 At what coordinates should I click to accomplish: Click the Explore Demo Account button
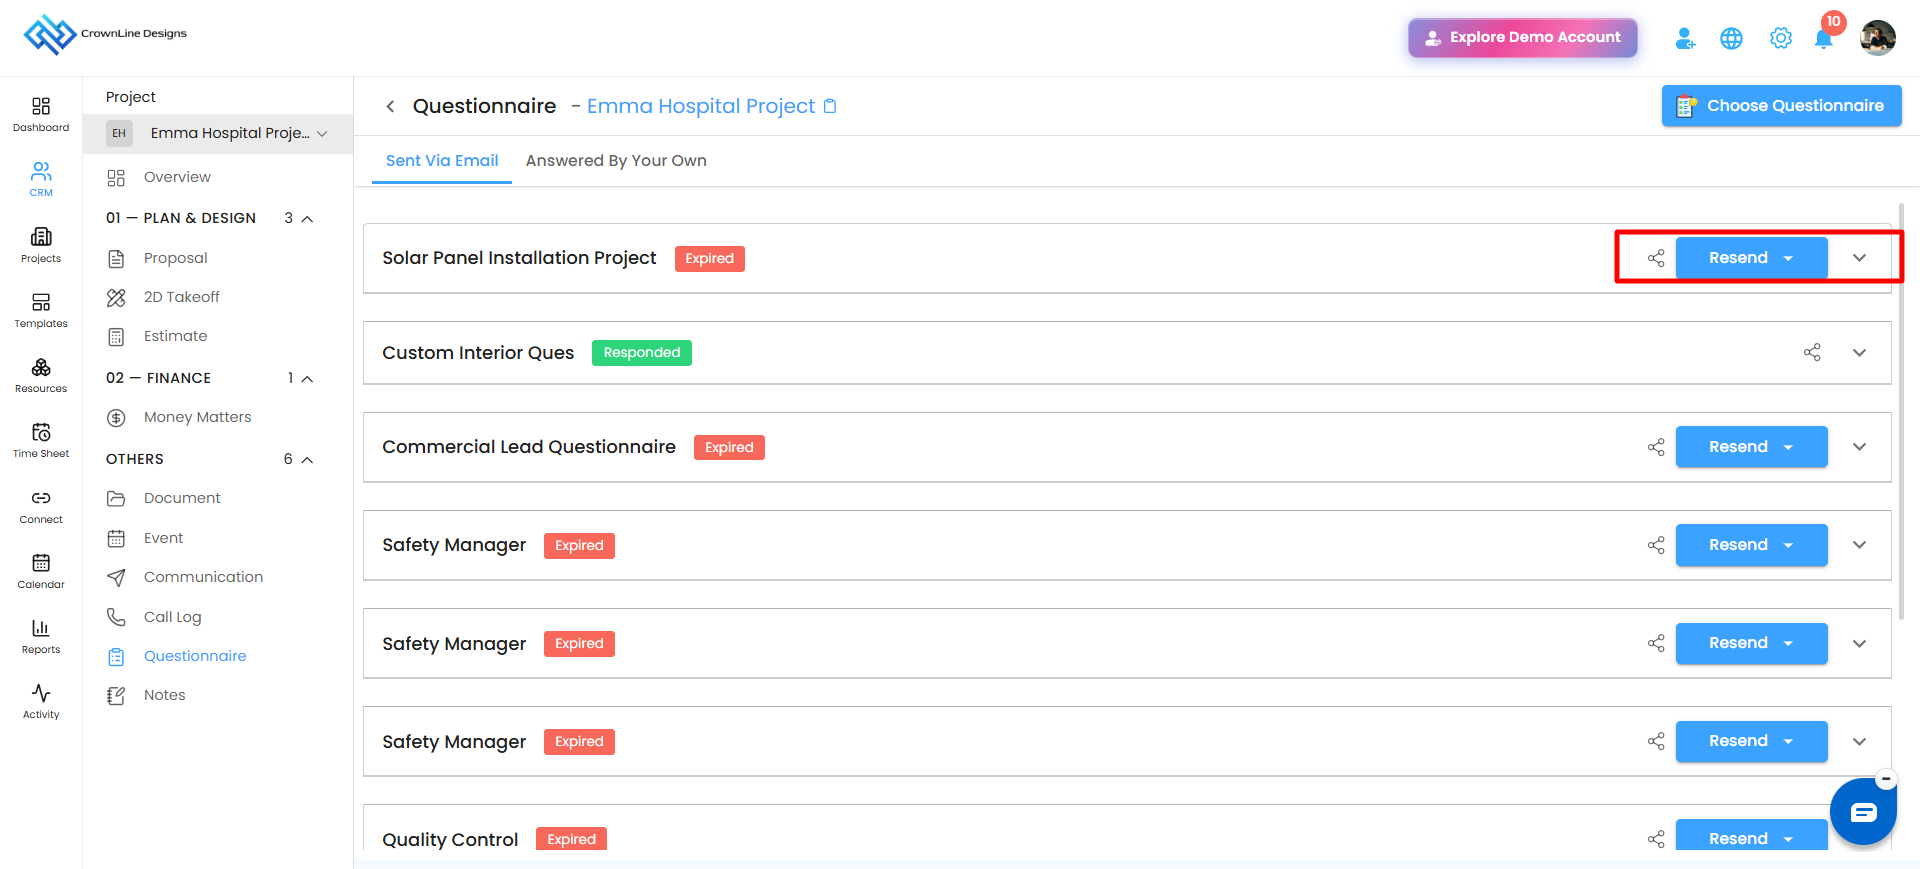point(1522,38)
